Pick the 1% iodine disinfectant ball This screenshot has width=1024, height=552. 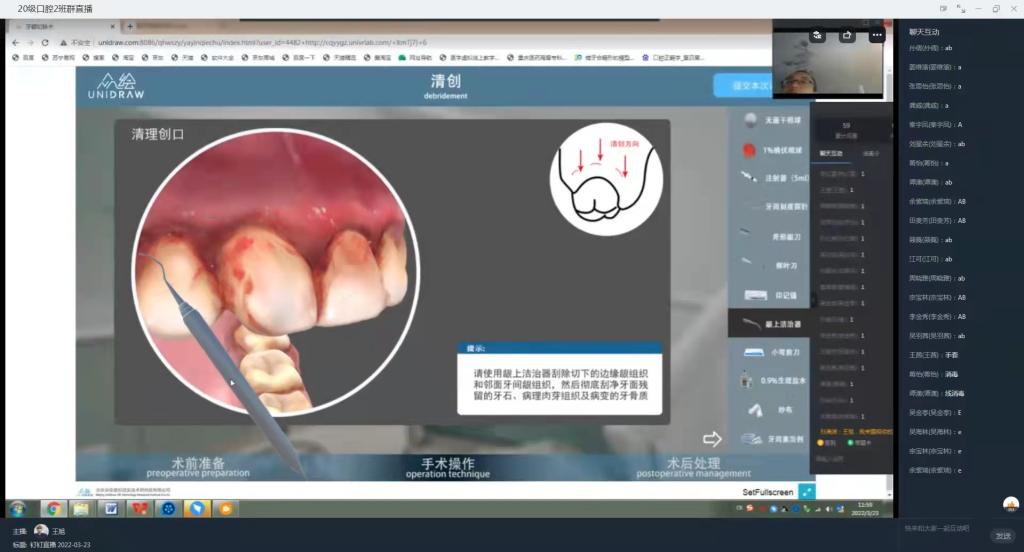click(x=768, y=150)
